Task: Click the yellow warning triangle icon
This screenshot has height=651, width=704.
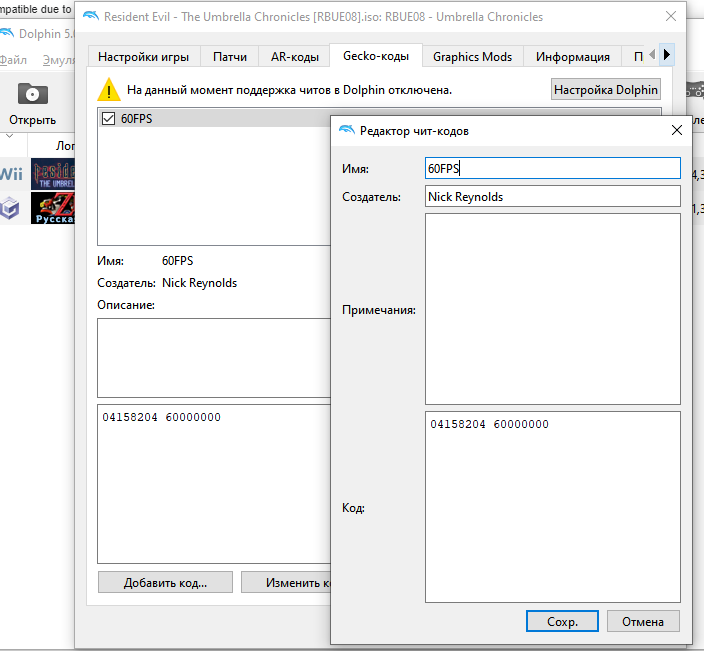Action: [x=109, y=89]
